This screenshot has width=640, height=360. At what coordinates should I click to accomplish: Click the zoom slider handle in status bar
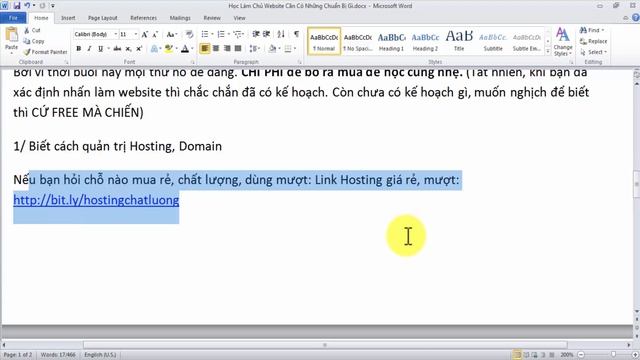click(613, 355)
